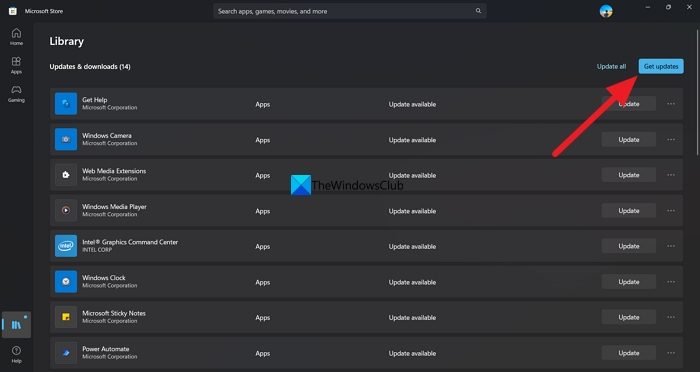Click the Microsoft Sticky Notes app icon
The image size is (700, 372).
(66, 317)
